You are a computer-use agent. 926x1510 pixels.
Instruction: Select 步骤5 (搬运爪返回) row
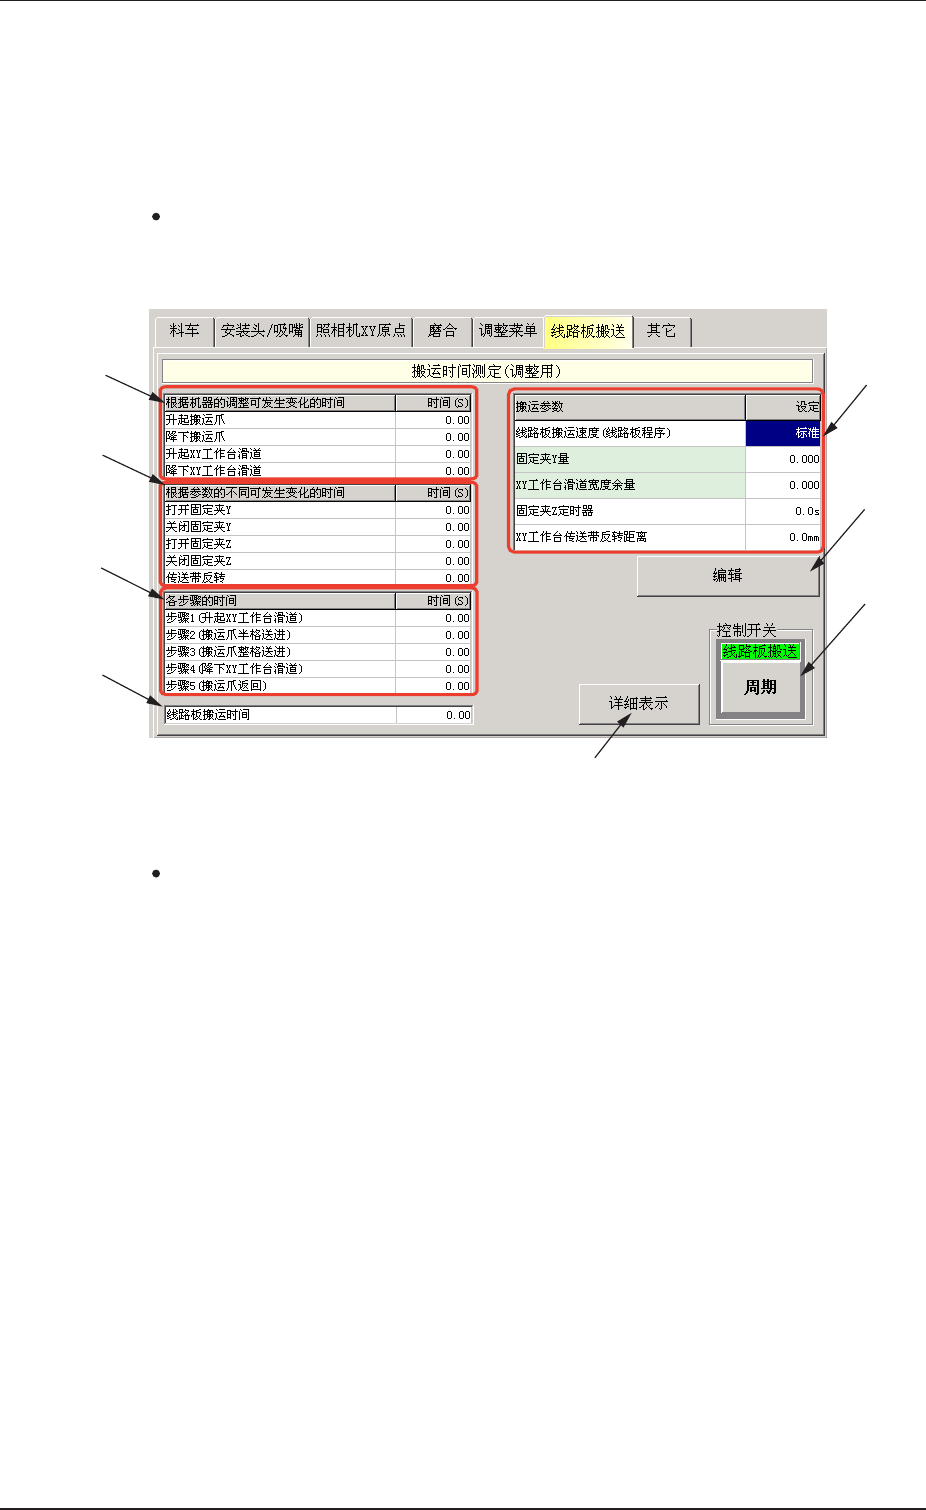(x=318, y=685)
